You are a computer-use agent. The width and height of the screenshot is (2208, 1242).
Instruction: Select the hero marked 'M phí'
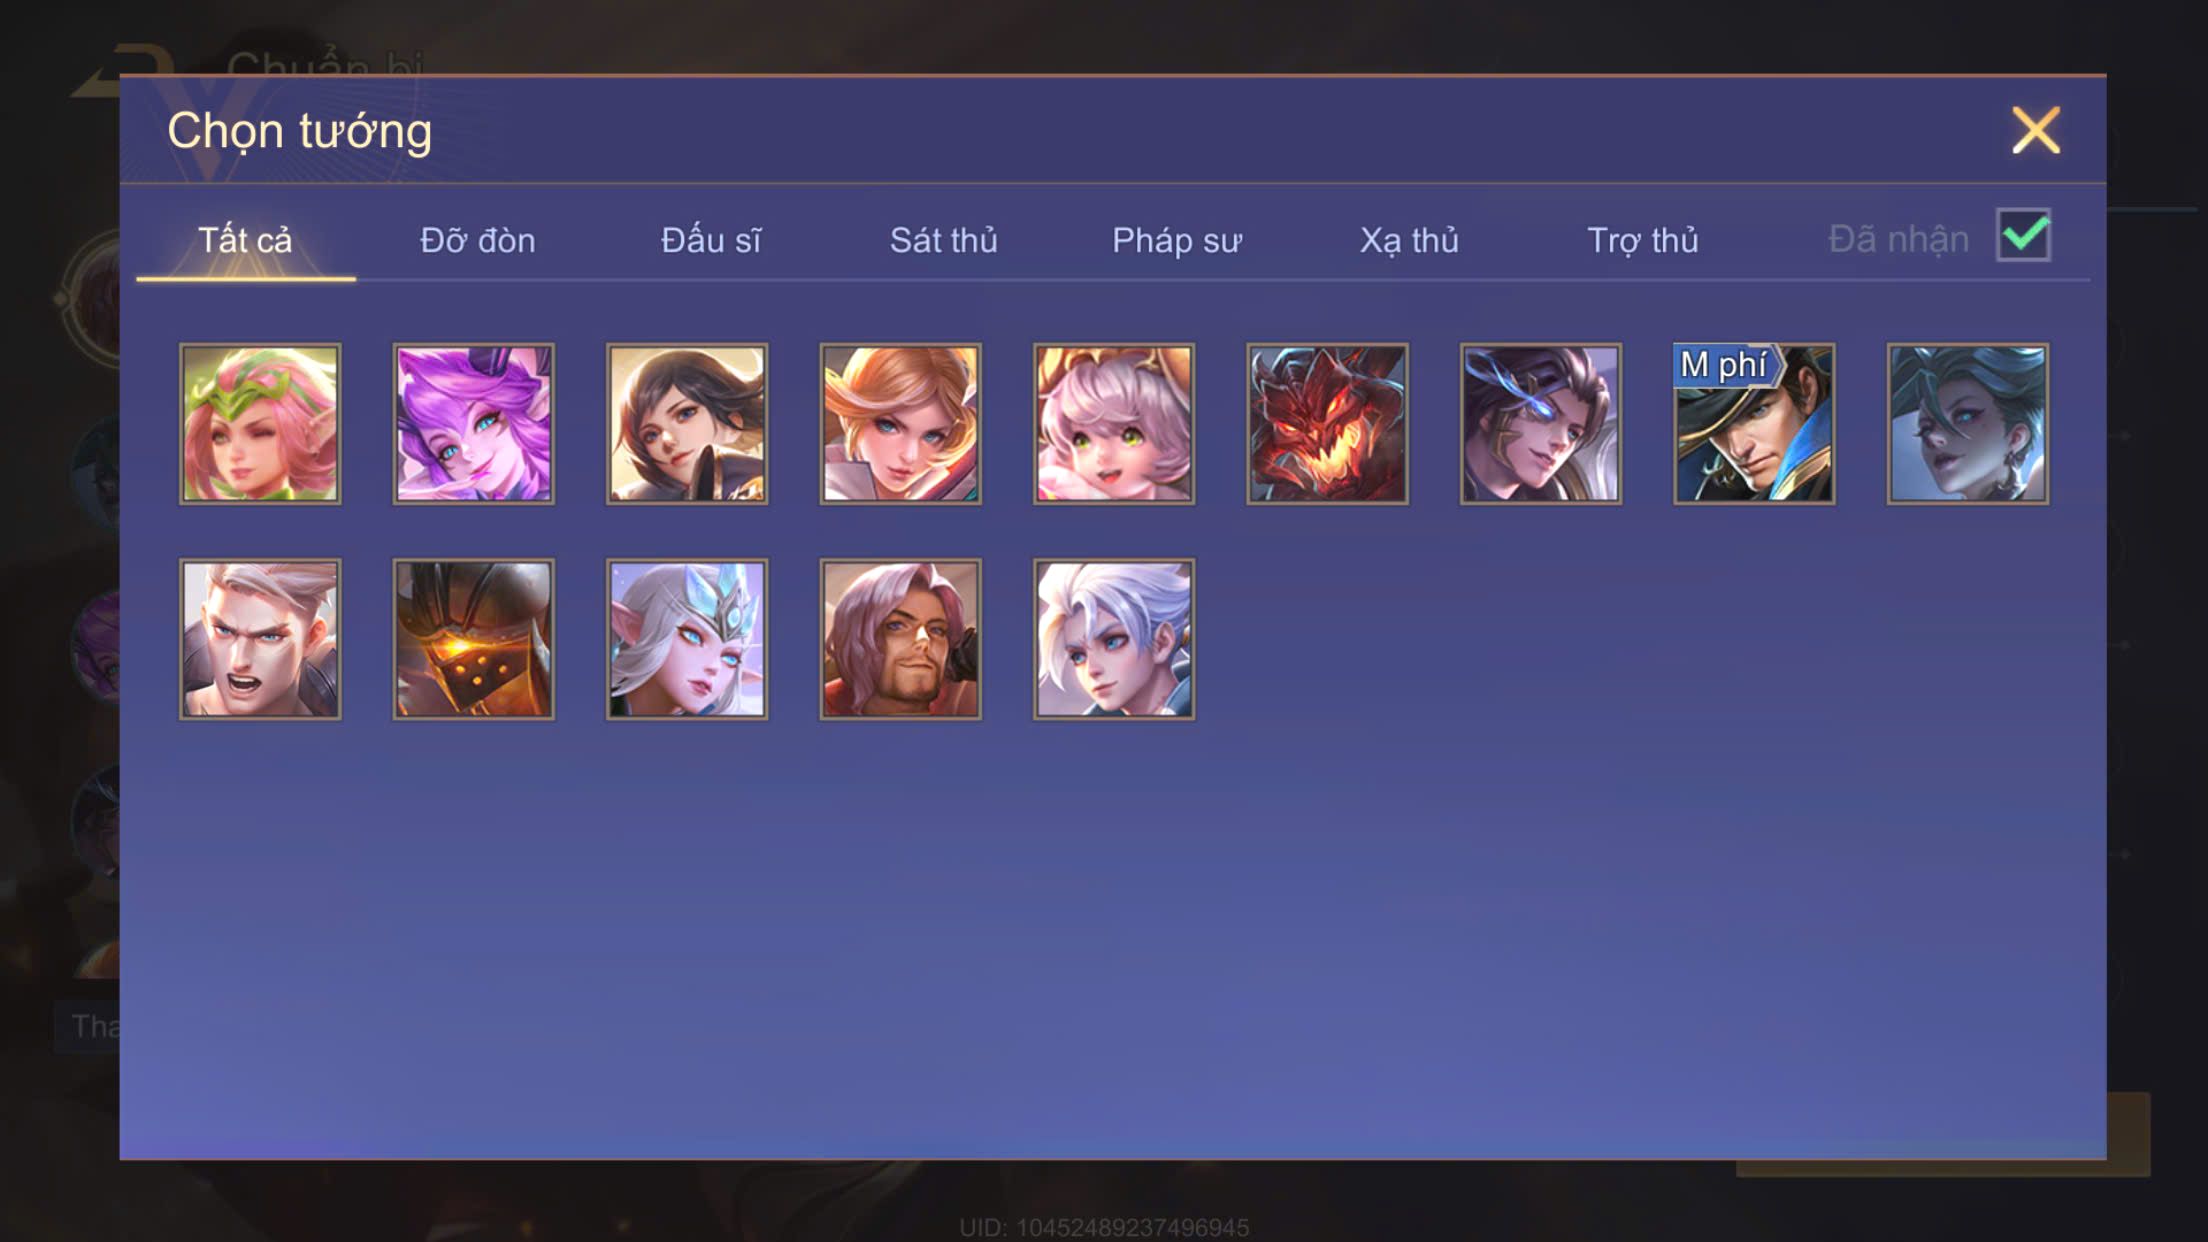1754,424
